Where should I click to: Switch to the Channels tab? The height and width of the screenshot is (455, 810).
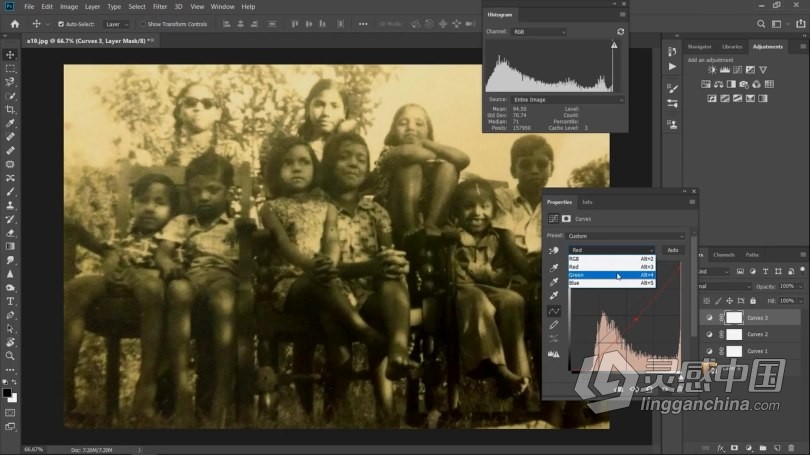point(724,255)
